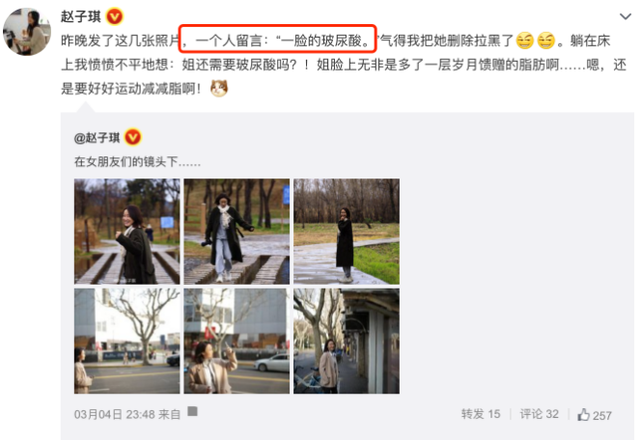640x440 pixels.
Task: Open the 赵子琪 username at the top
Action: 81,17
